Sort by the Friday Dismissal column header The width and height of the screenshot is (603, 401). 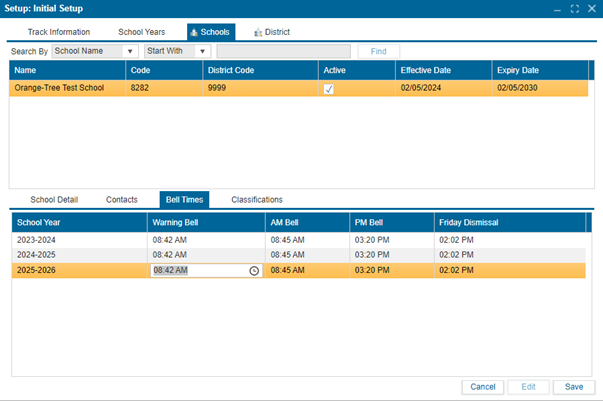(510, 222)
